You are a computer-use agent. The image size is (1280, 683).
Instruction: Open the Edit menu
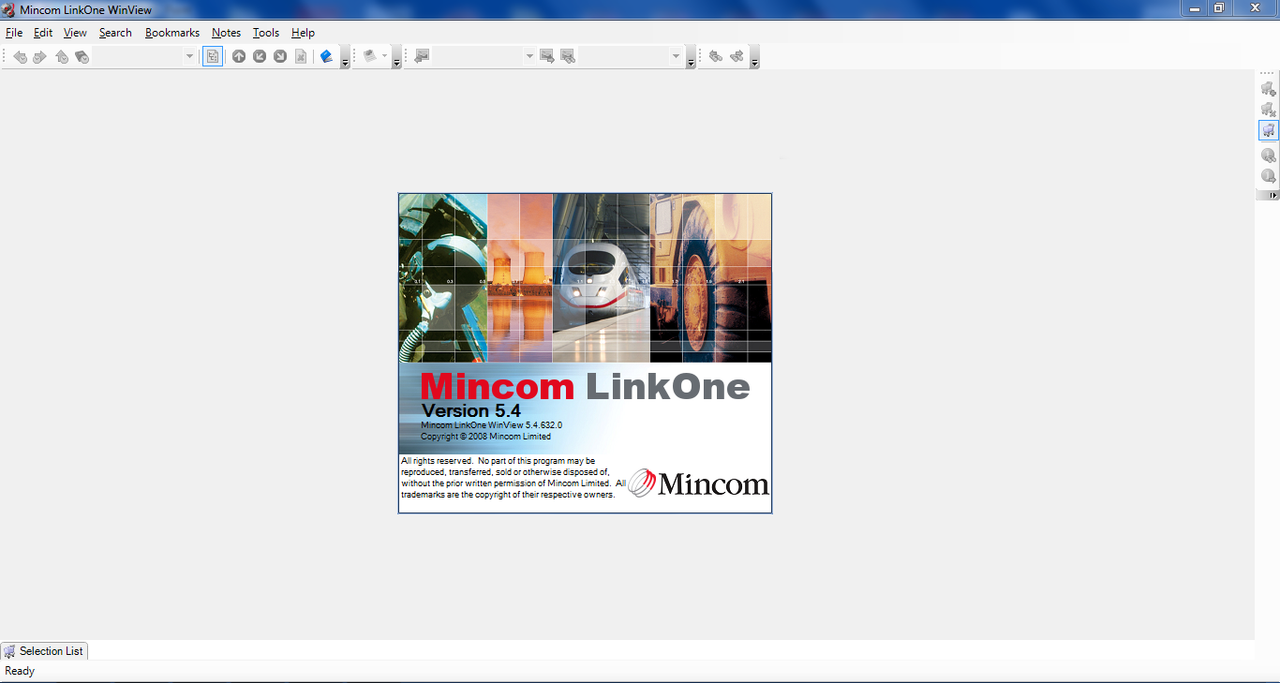[43, 33]
